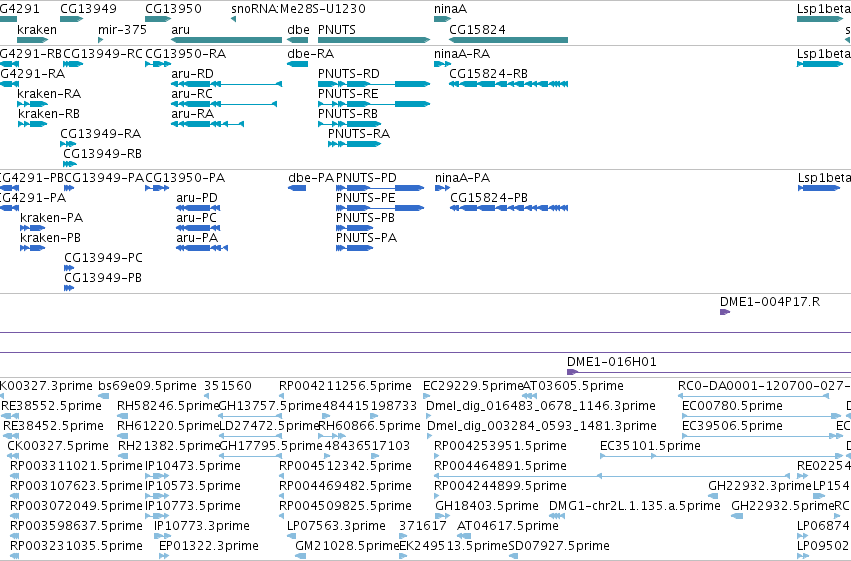
Task: Select the ninaA gene label
Action: click(x=450, y=9)
